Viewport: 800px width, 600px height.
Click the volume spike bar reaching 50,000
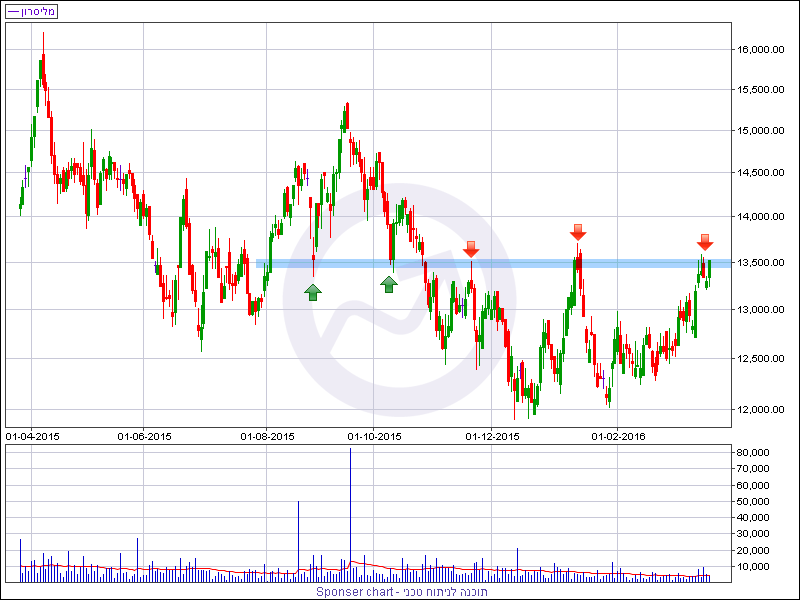pos(298,541)
